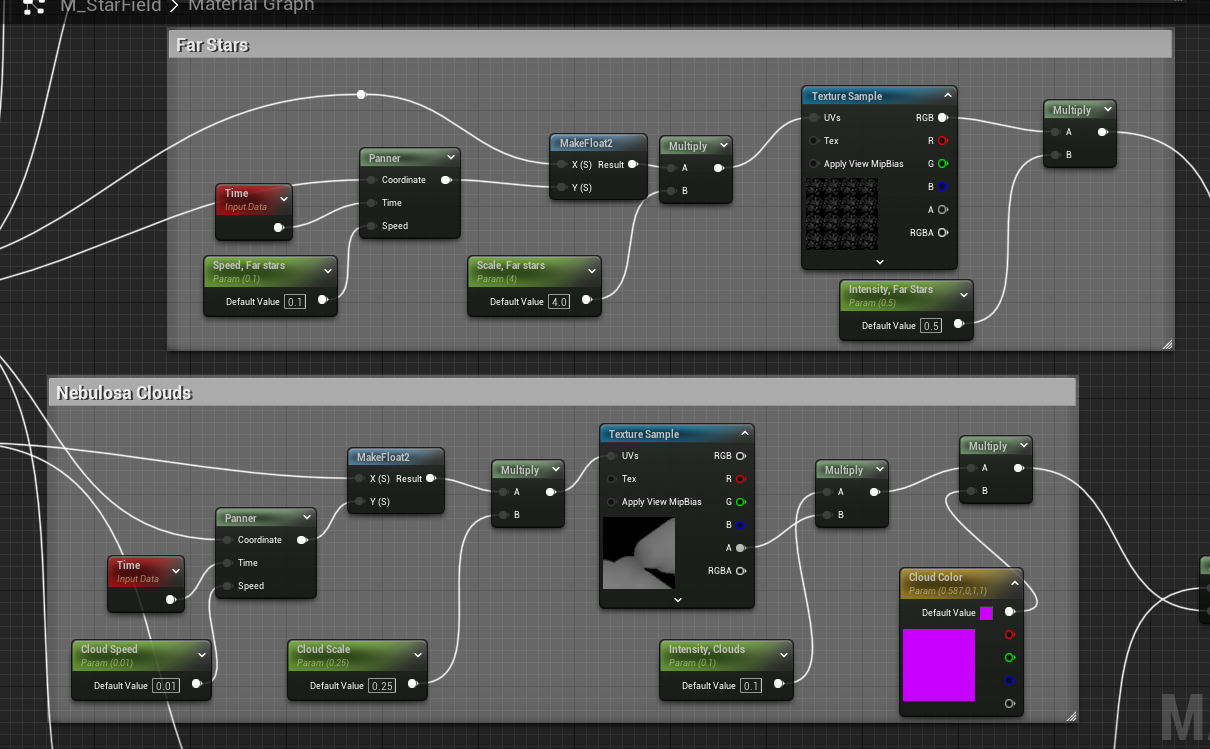
Task: Click the Material Graph breadcrumb
Action: (251, 6)
